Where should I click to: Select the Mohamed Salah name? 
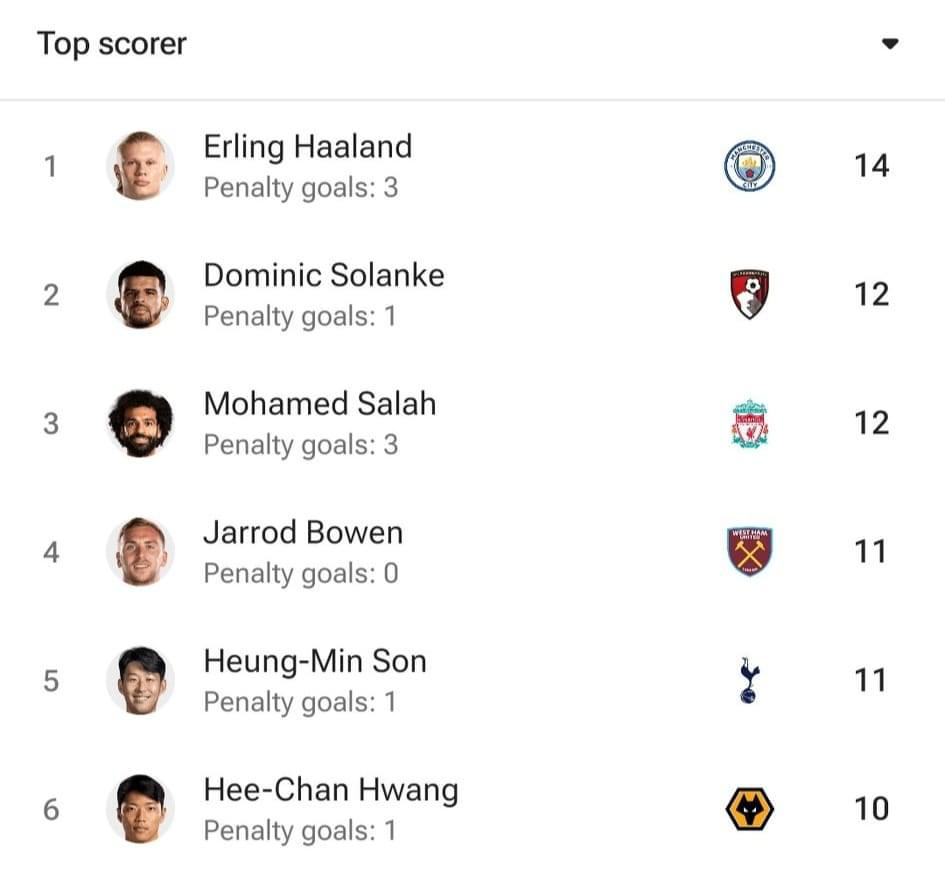coord(320,404)
